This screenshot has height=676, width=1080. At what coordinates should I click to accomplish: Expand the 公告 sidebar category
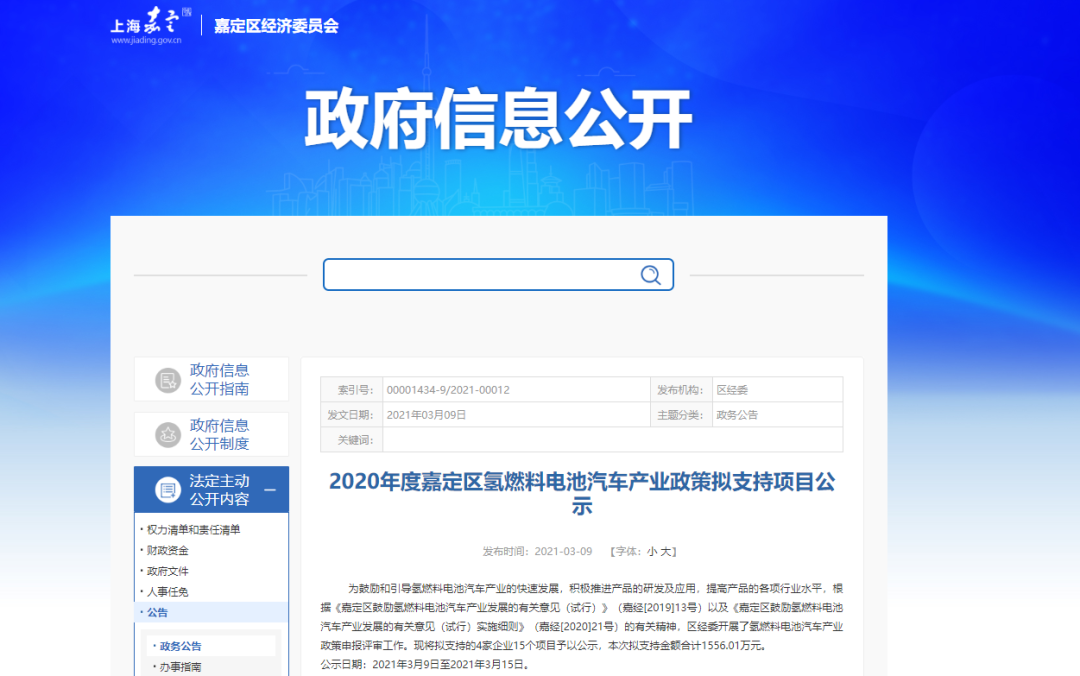157,612
